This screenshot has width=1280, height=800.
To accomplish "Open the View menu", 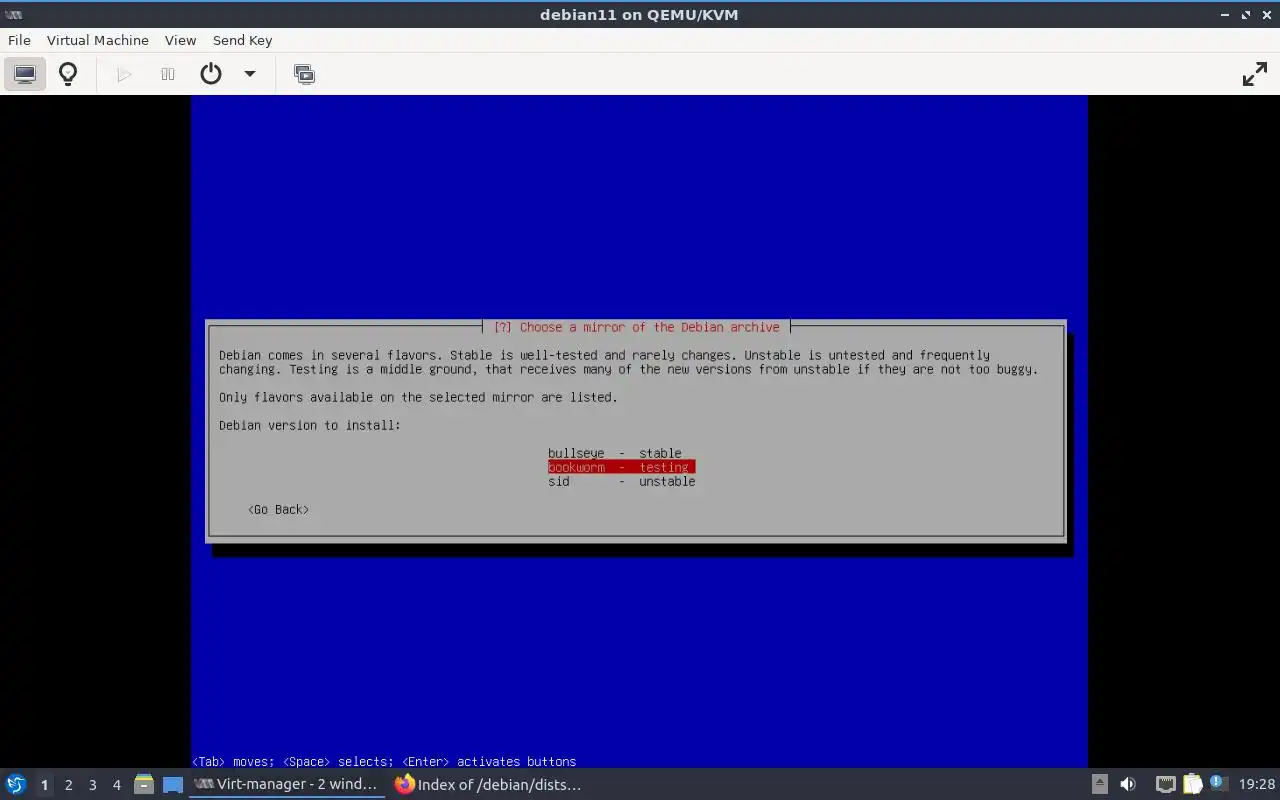I will (x=180, y=40).
